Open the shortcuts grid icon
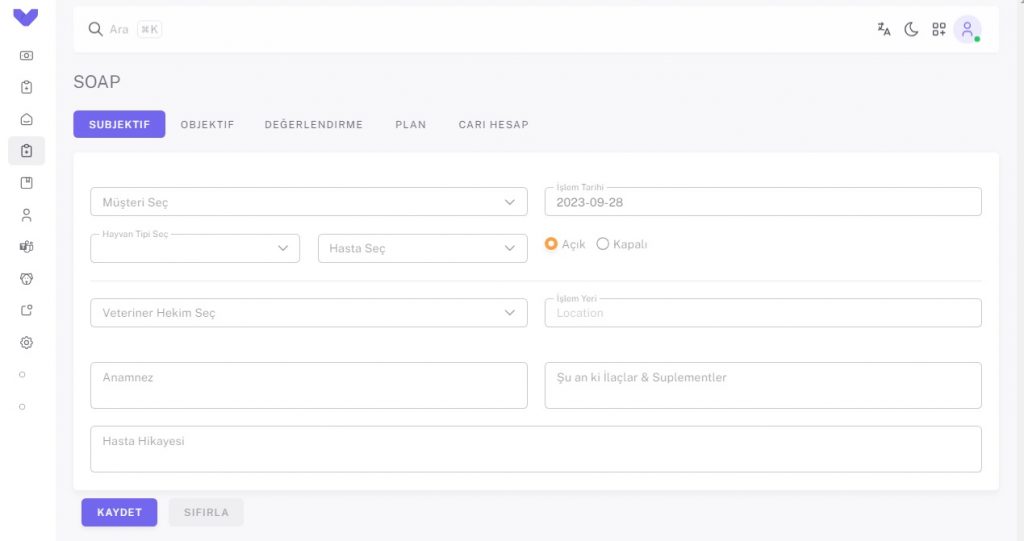Viewport: 1024px width, 541px height. (938, 29)
